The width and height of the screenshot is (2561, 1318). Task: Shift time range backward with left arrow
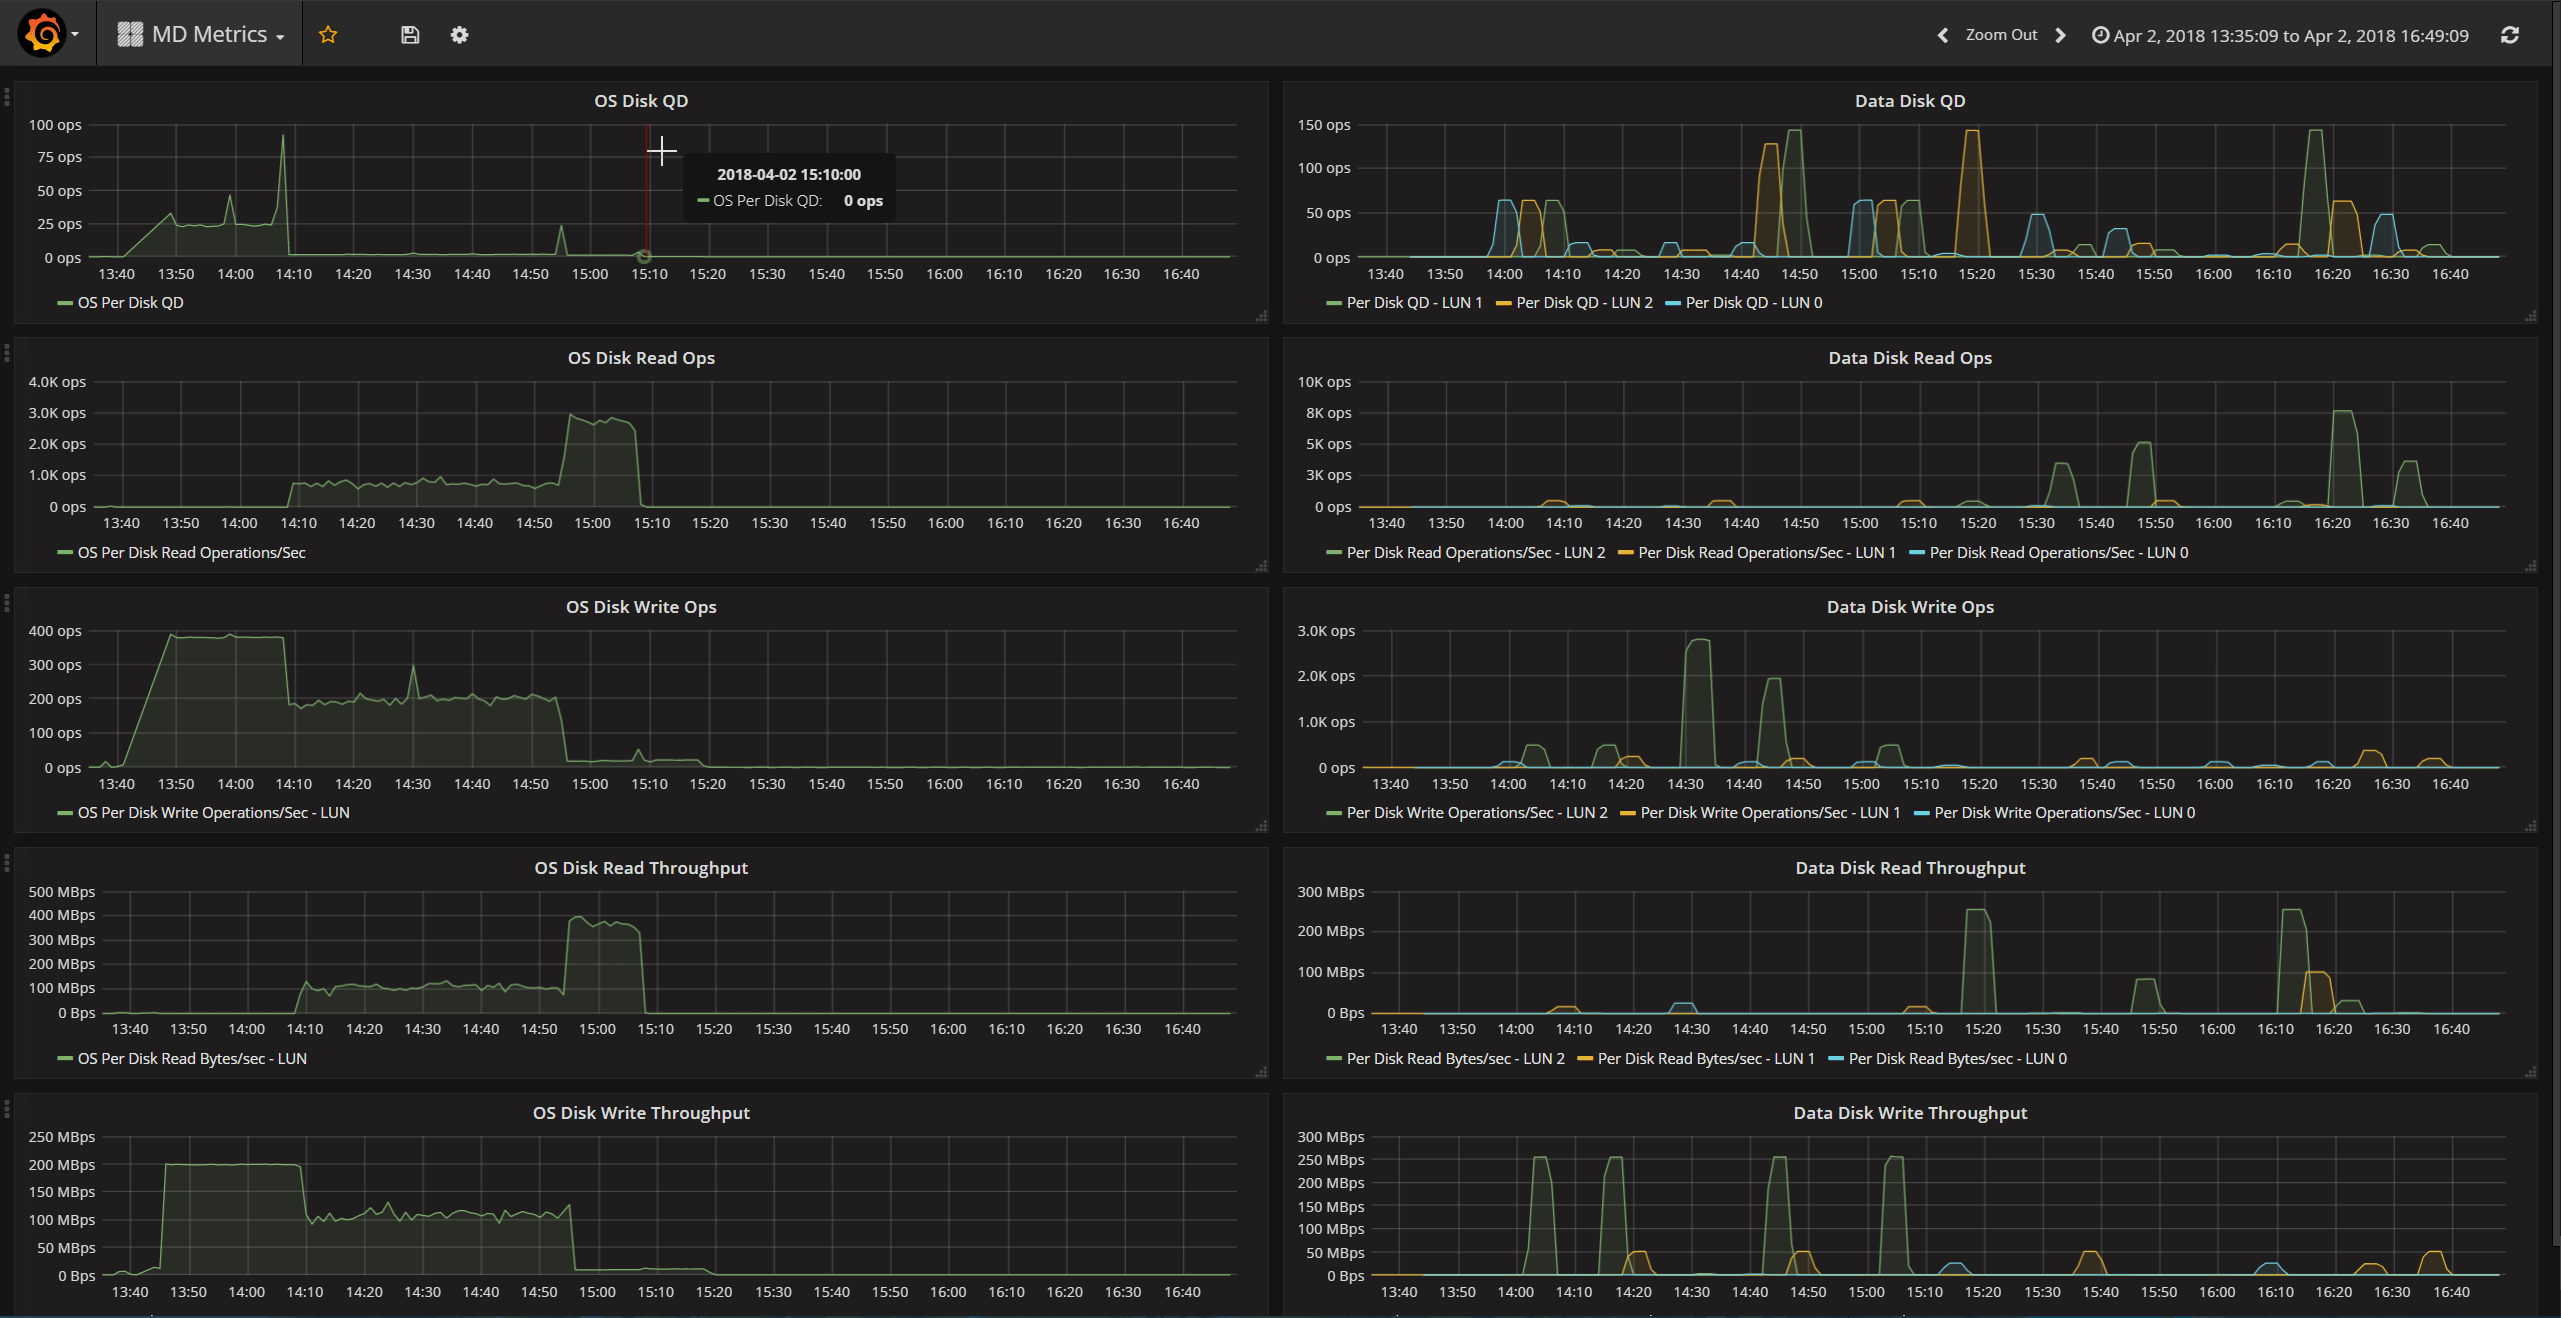point(1942,35)
